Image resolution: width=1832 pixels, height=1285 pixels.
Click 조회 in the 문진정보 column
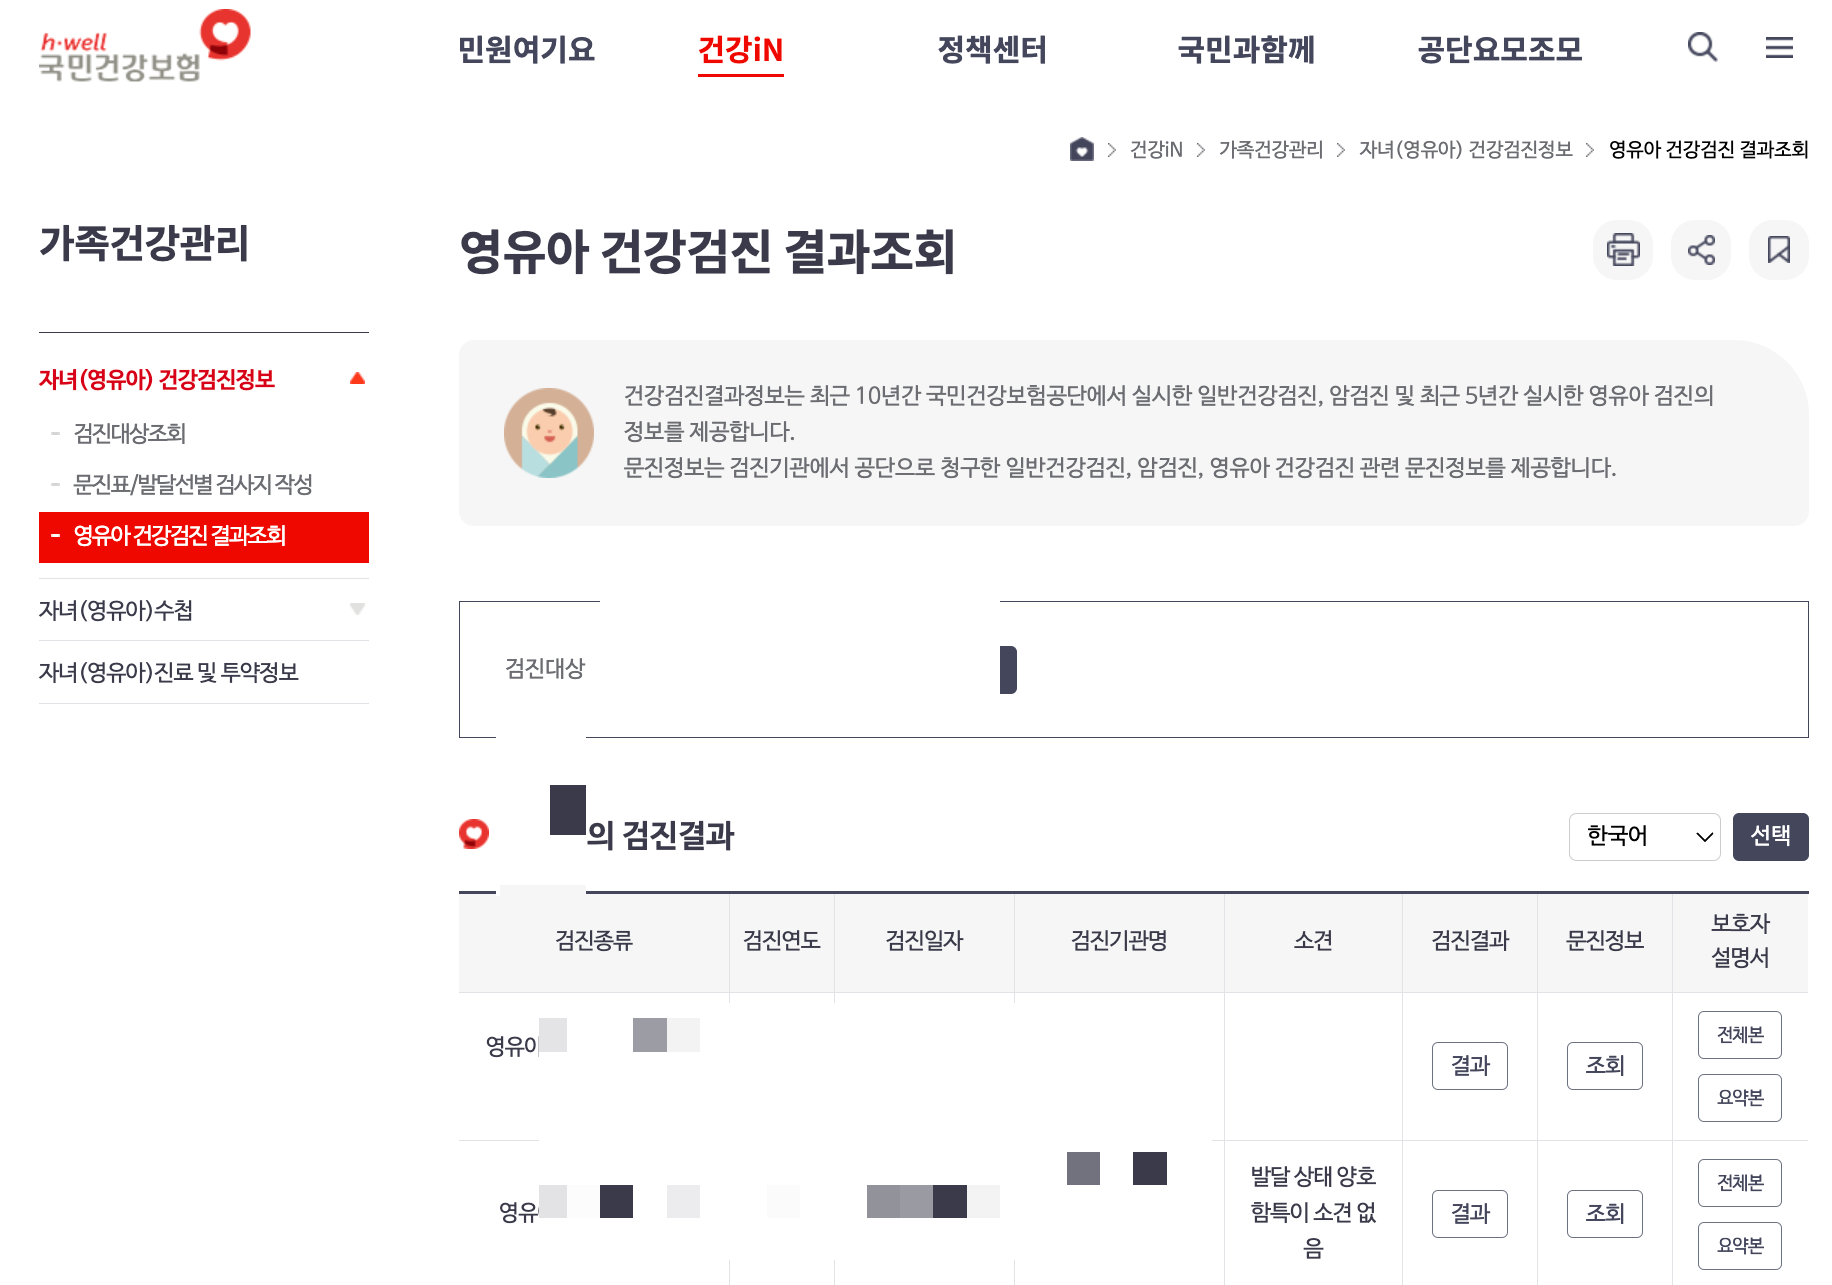click(x=1604, y=1066)
